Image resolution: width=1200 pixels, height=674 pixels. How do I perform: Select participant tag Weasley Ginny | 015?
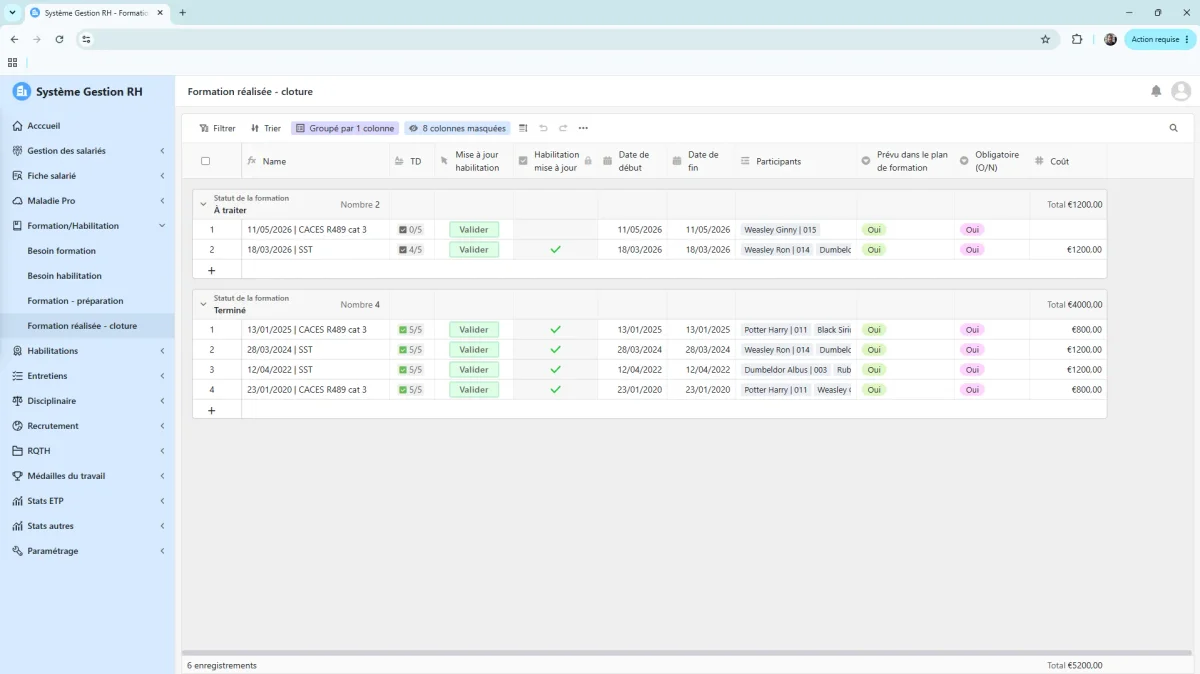(x=780, y=230)
